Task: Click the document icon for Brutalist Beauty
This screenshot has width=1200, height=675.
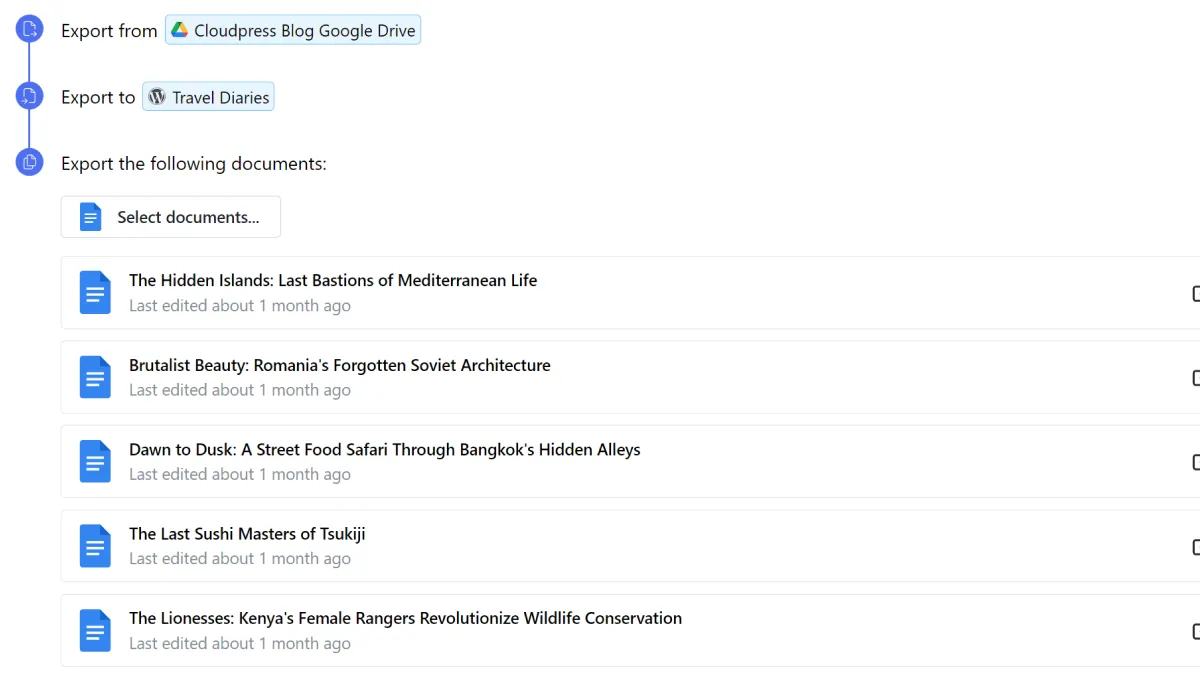Action: pyautogui.click(x=95, y=377)
